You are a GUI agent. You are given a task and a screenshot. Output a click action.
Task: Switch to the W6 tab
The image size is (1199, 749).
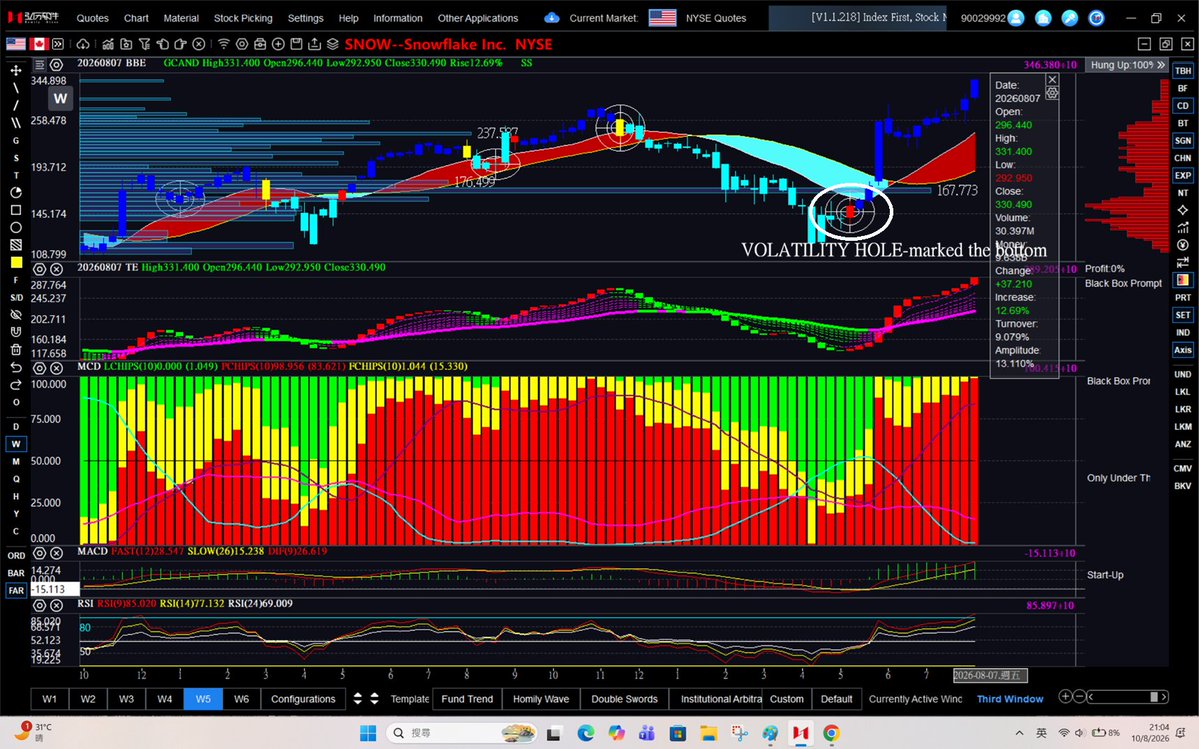pyautogui.click(x=241, y=699)
